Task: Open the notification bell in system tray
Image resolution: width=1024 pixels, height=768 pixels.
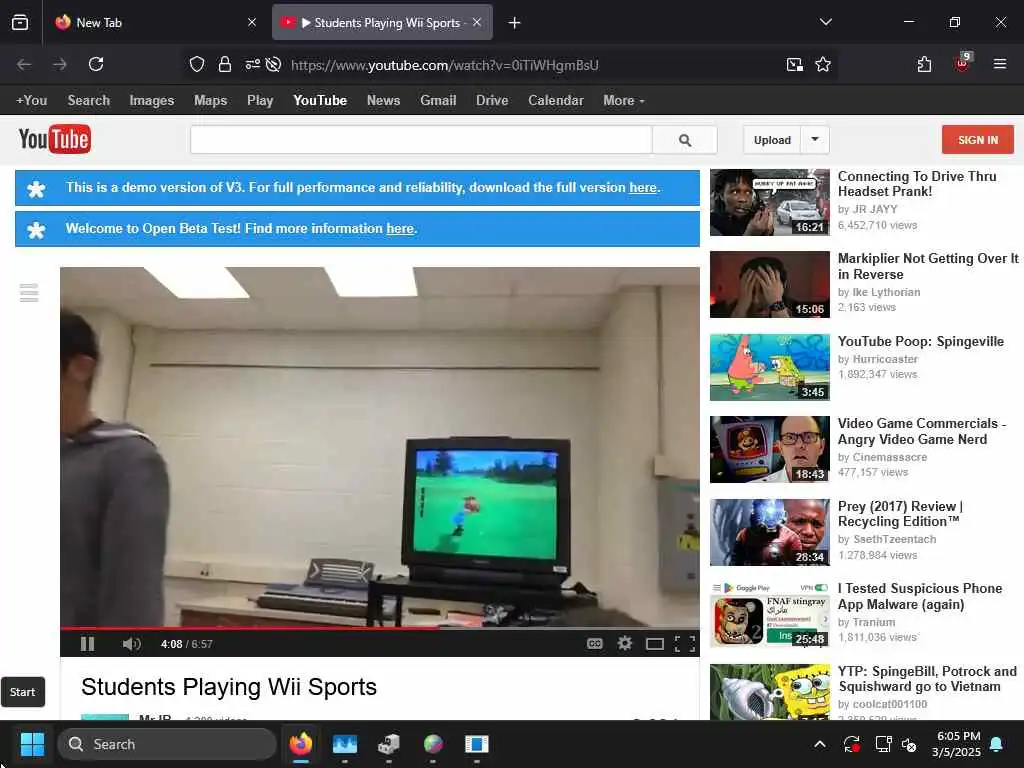Action: (997, 744)
